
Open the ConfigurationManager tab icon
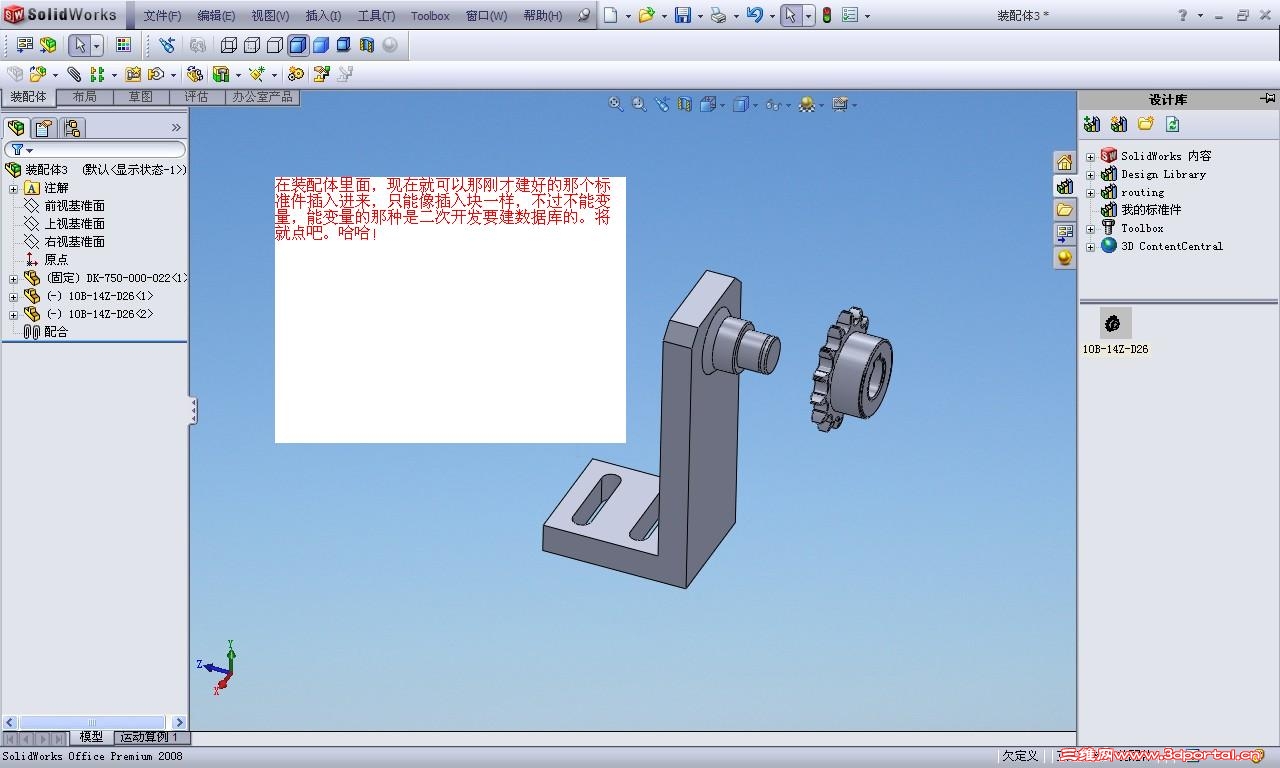point(72,128)
